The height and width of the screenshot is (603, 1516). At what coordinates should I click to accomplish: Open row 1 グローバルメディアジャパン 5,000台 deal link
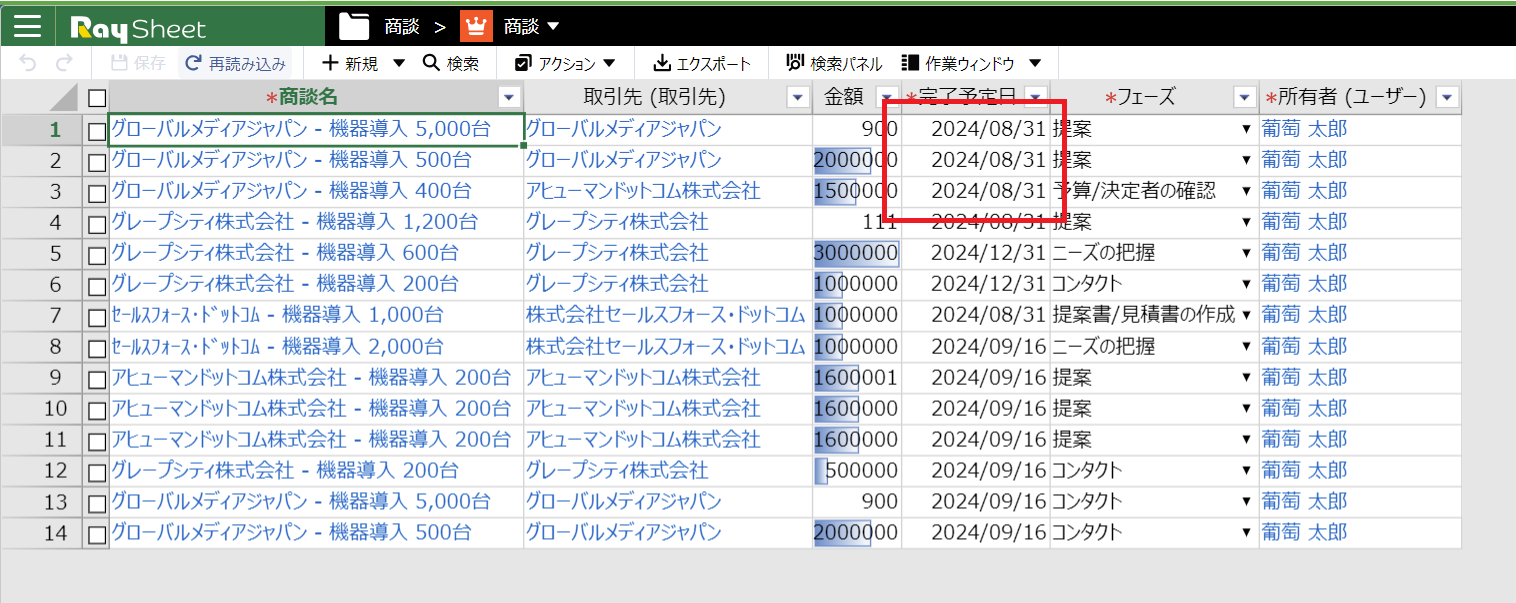pos(300,129)
